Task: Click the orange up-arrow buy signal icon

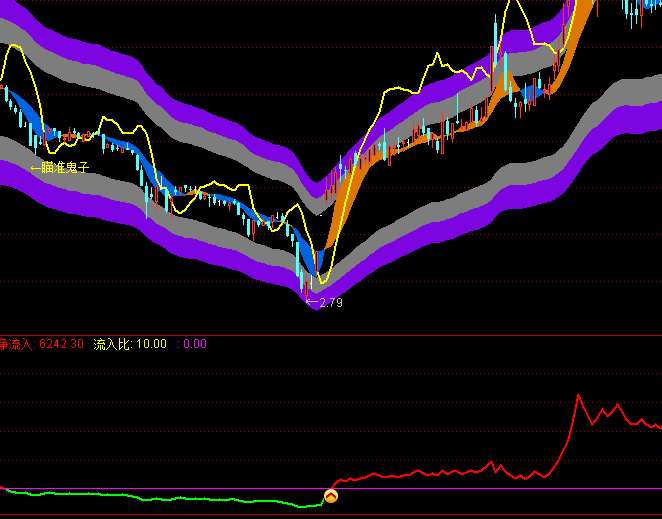Action: tap(331, 496)
